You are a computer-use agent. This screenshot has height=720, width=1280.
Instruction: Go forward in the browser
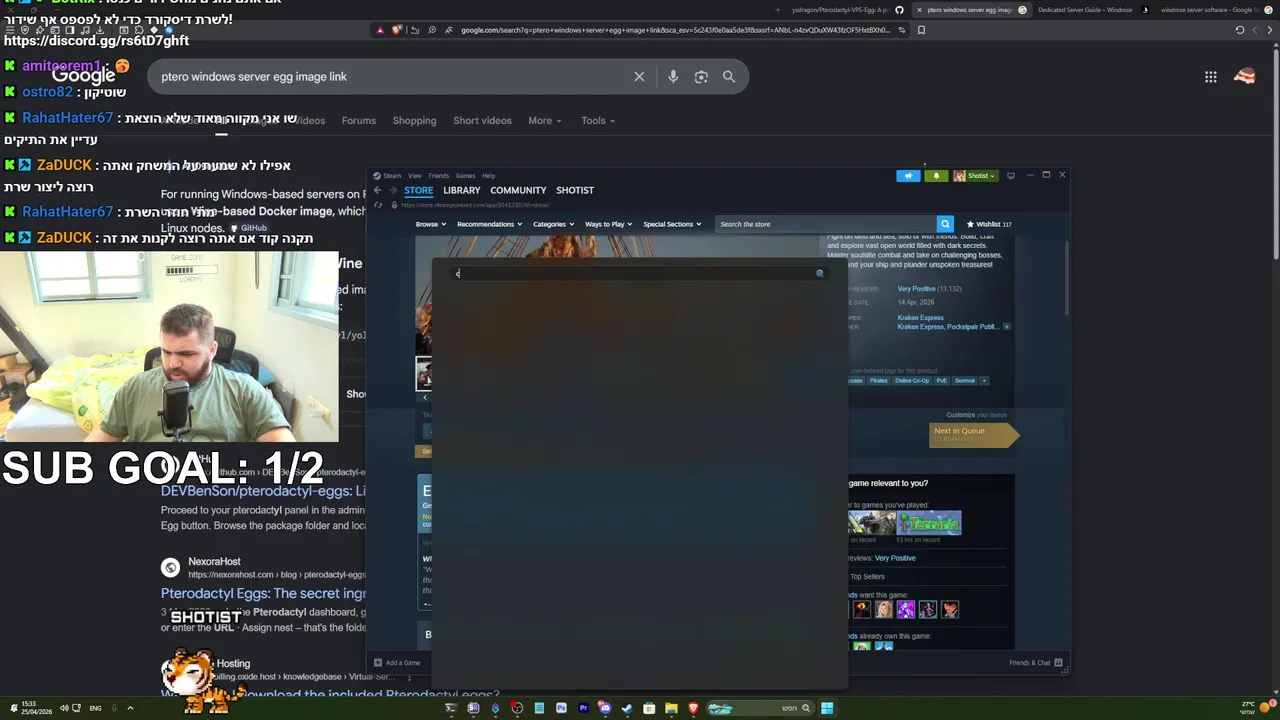[1272, 30]
